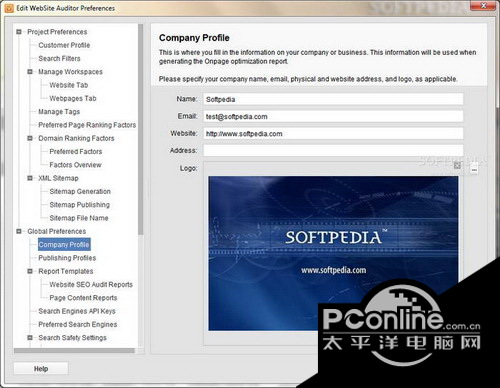Image resolution: width=500 pixels, height=388 pixels.
Task: Select Manage Workspaces label
Action: click(x=70, y=72)
